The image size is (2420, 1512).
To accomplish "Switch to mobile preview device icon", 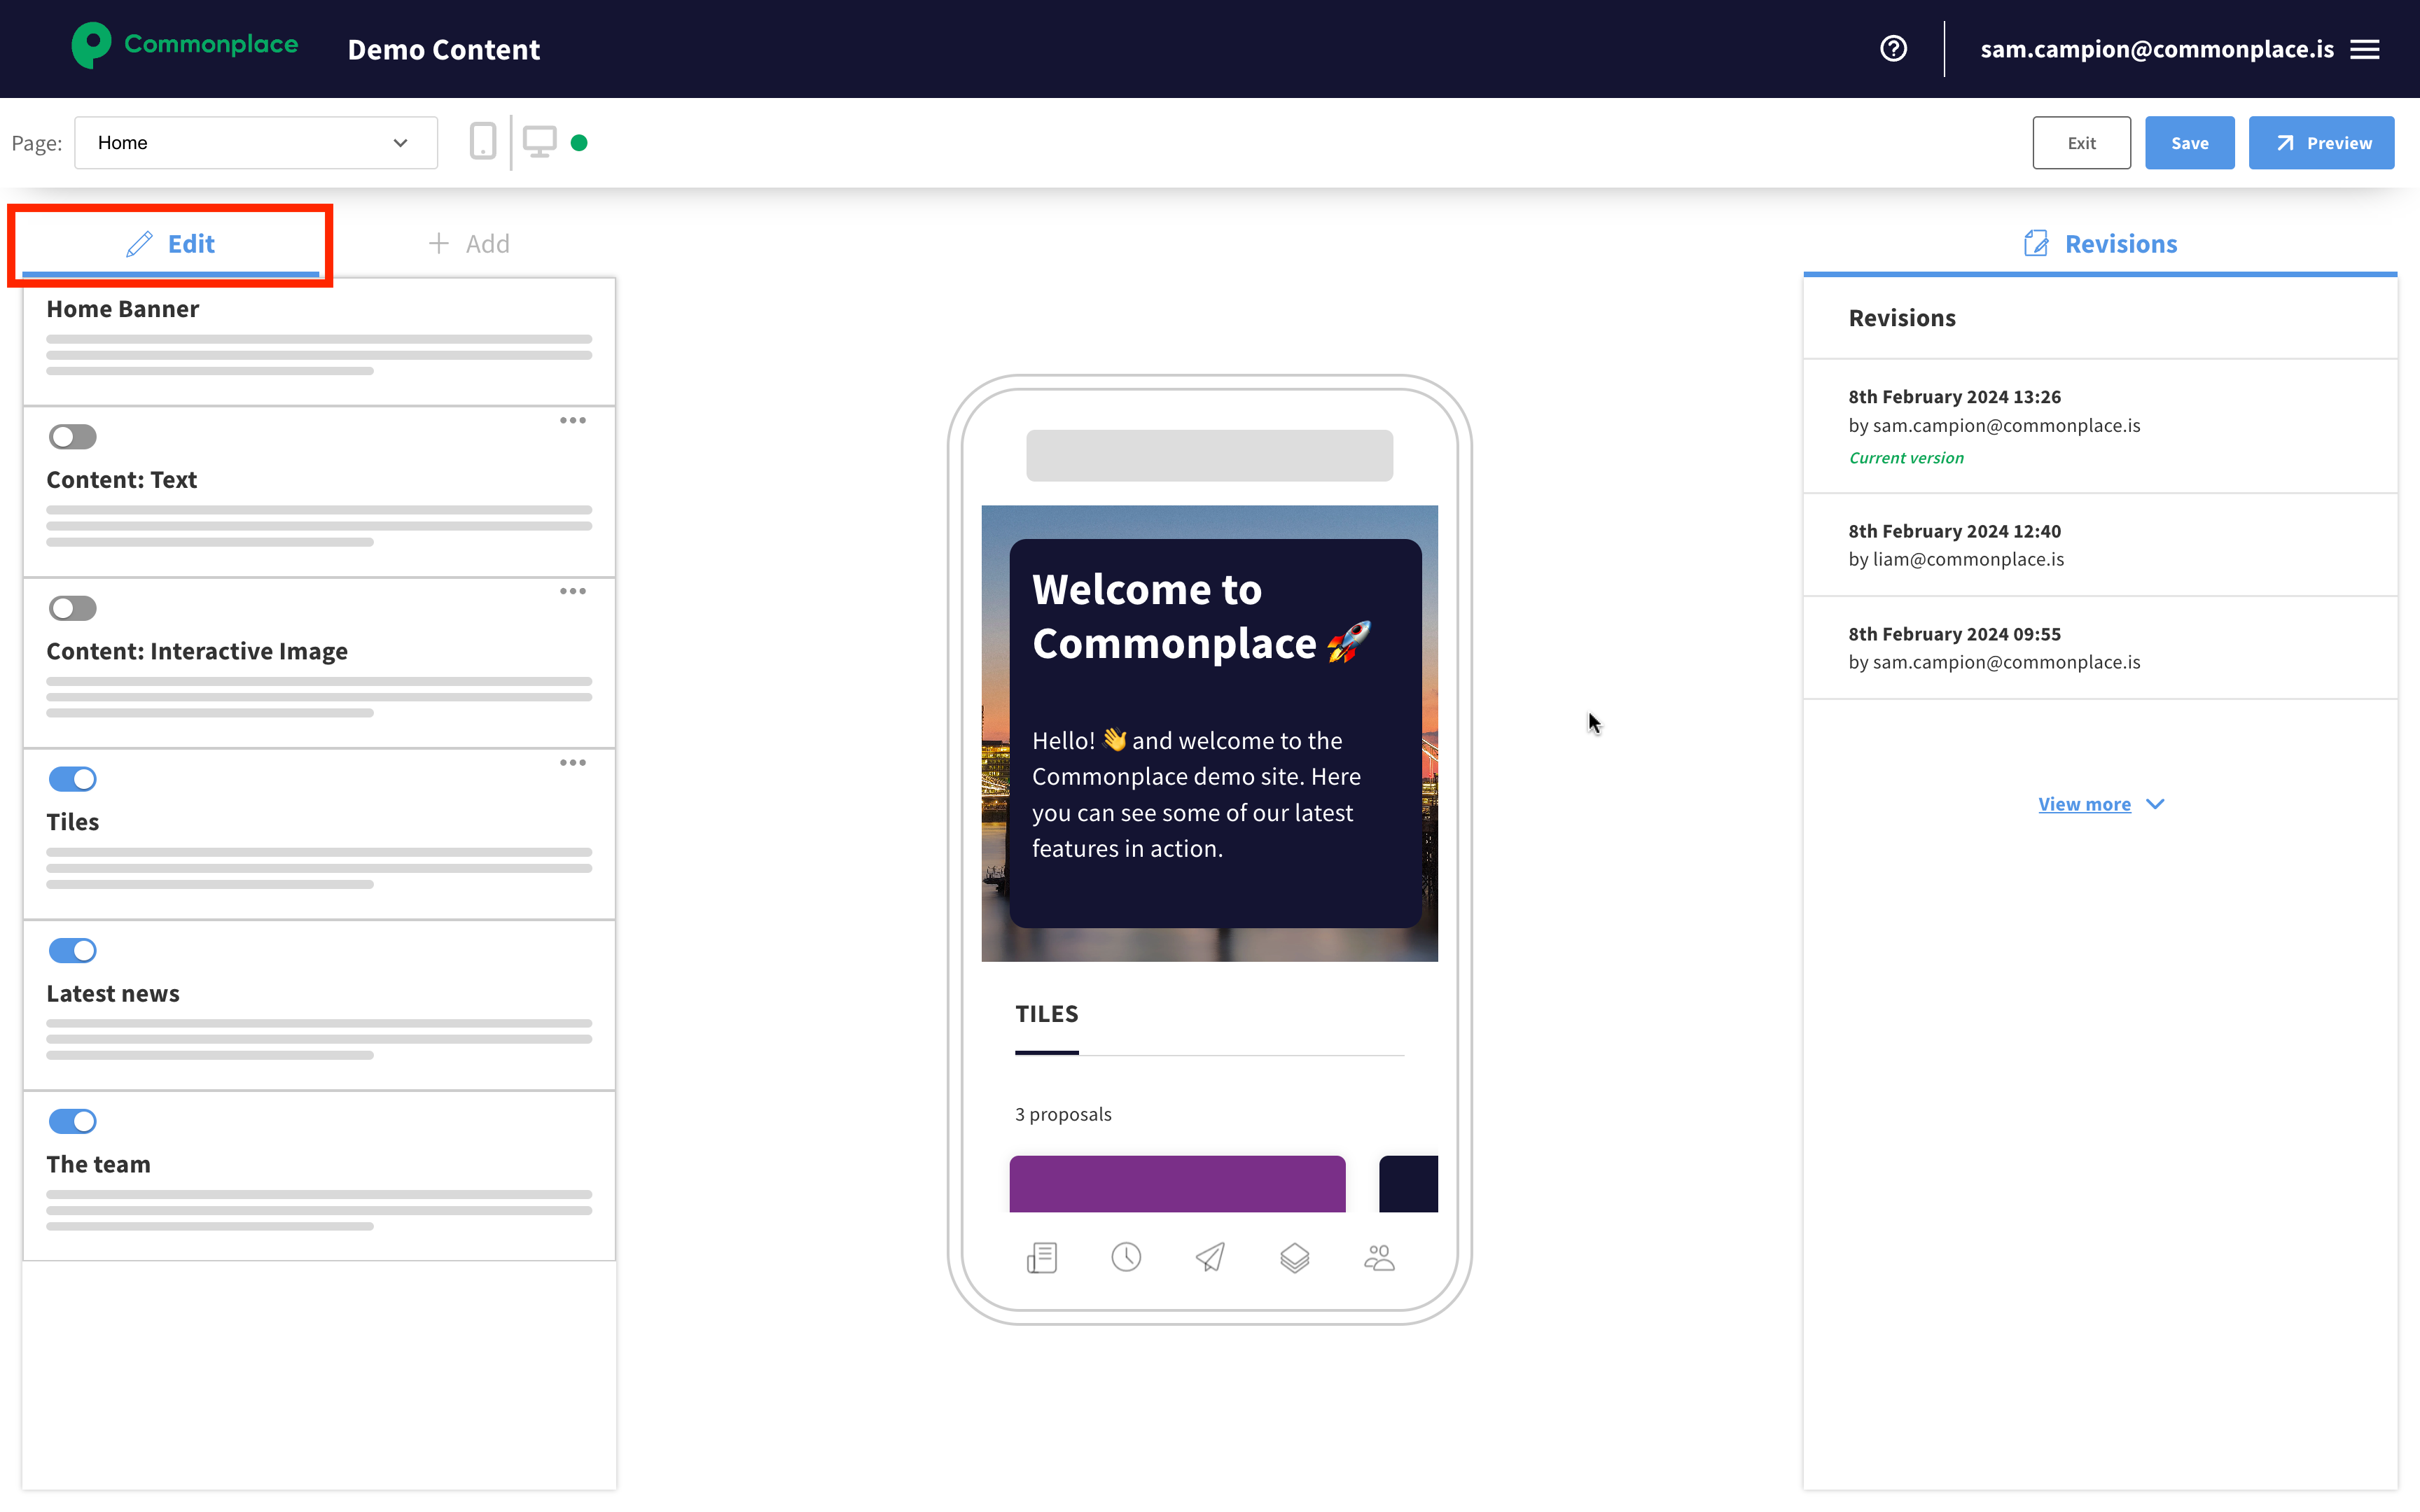I will (482, 142).
